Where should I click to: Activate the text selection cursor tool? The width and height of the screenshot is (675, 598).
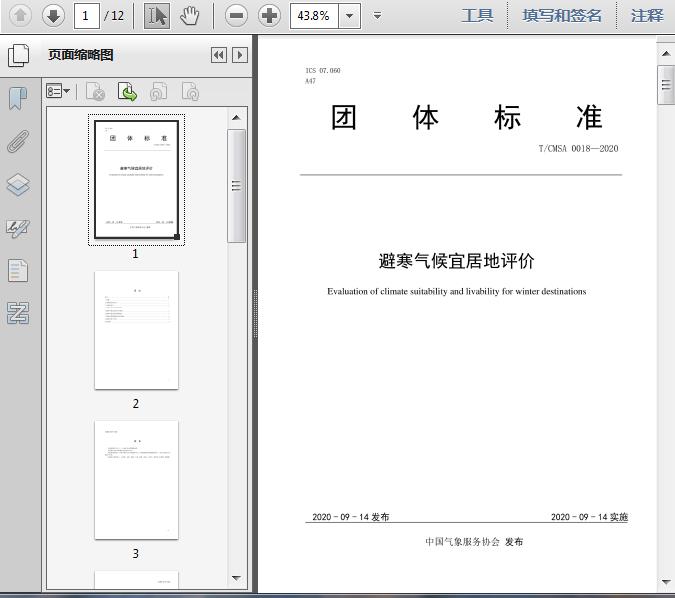click(157, 16)
